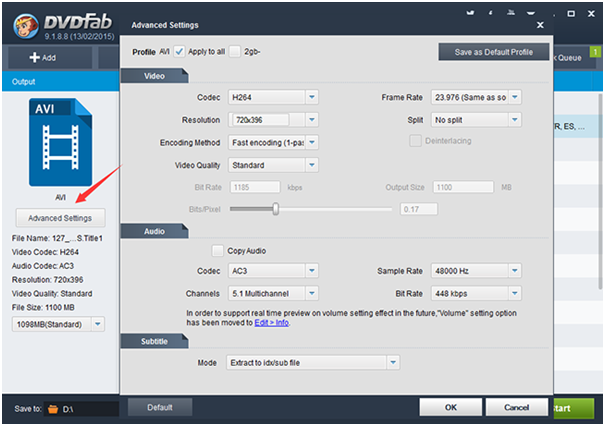Click the Video Quality: Standard info text

[x=52, y=294]
